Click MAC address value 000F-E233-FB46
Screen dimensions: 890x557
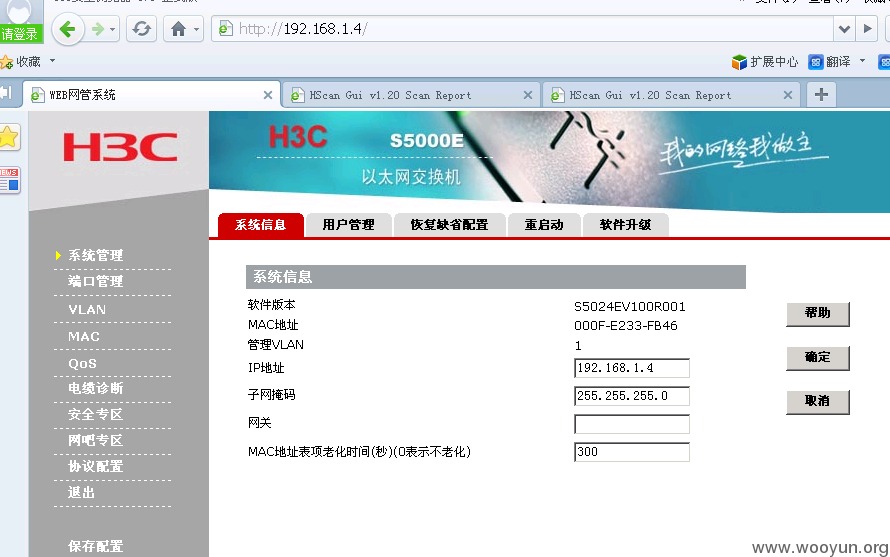click(625, 326)
